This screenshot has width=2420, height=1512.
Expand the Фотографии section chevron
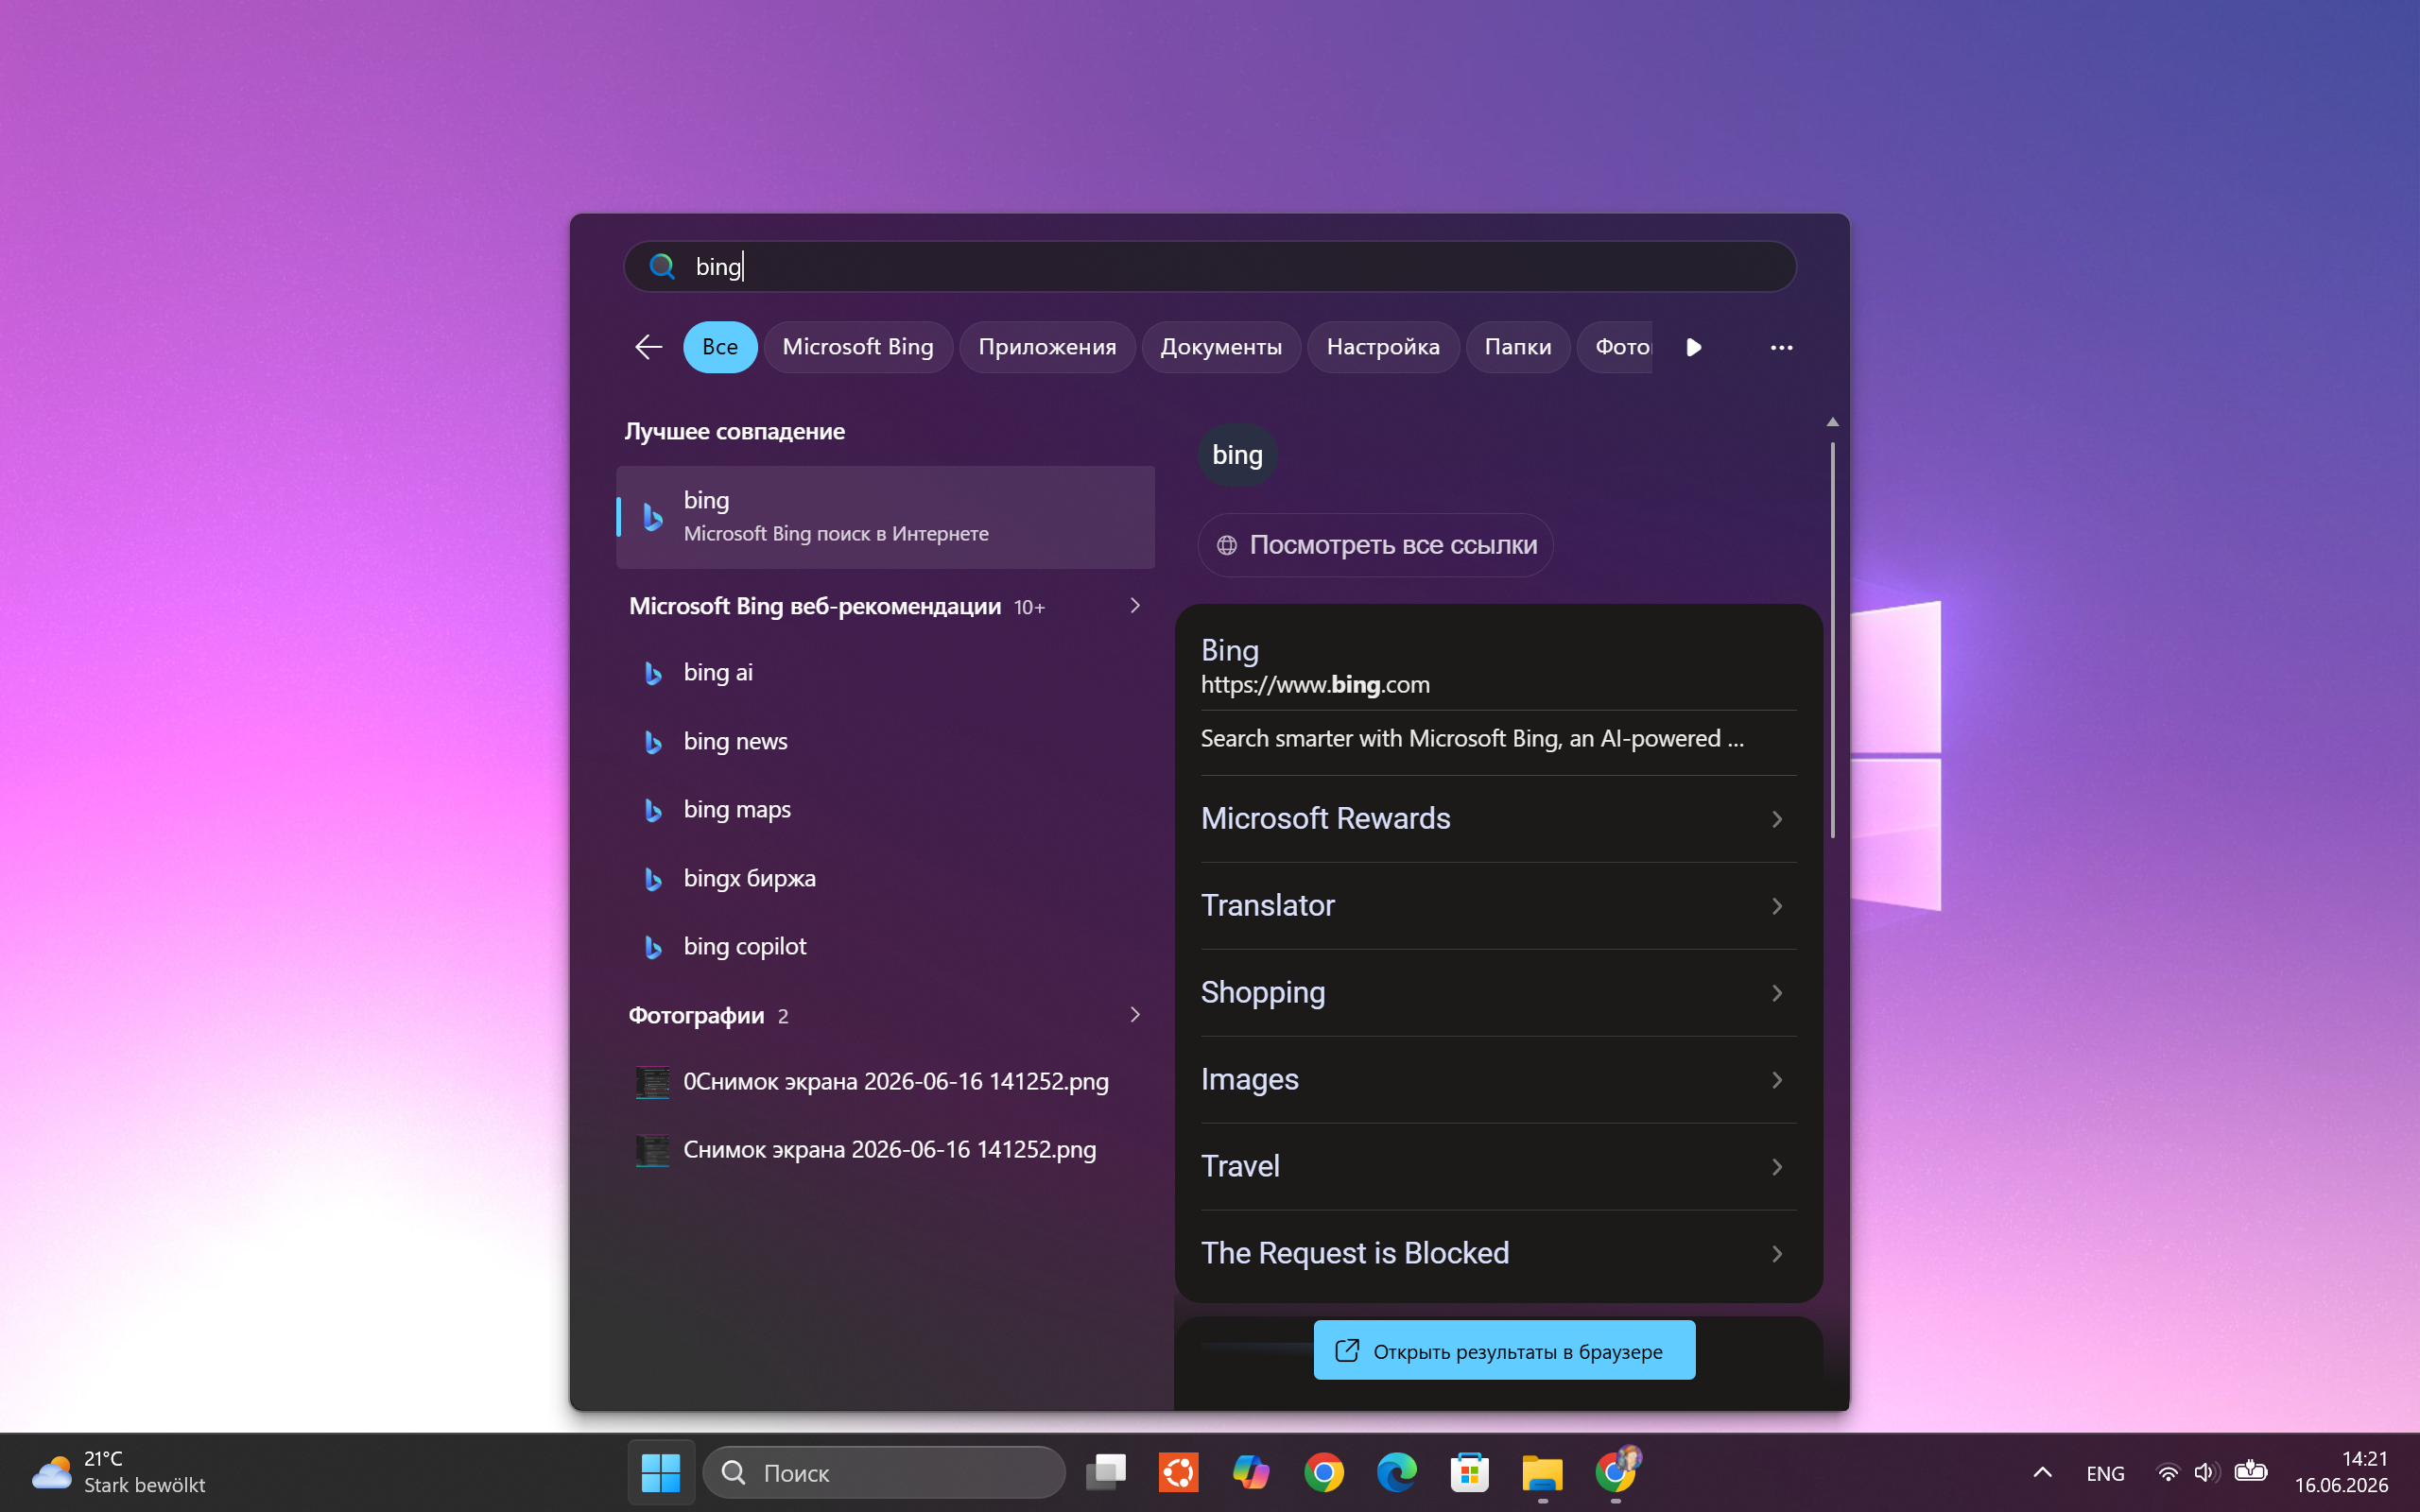pos(1134,1015)
